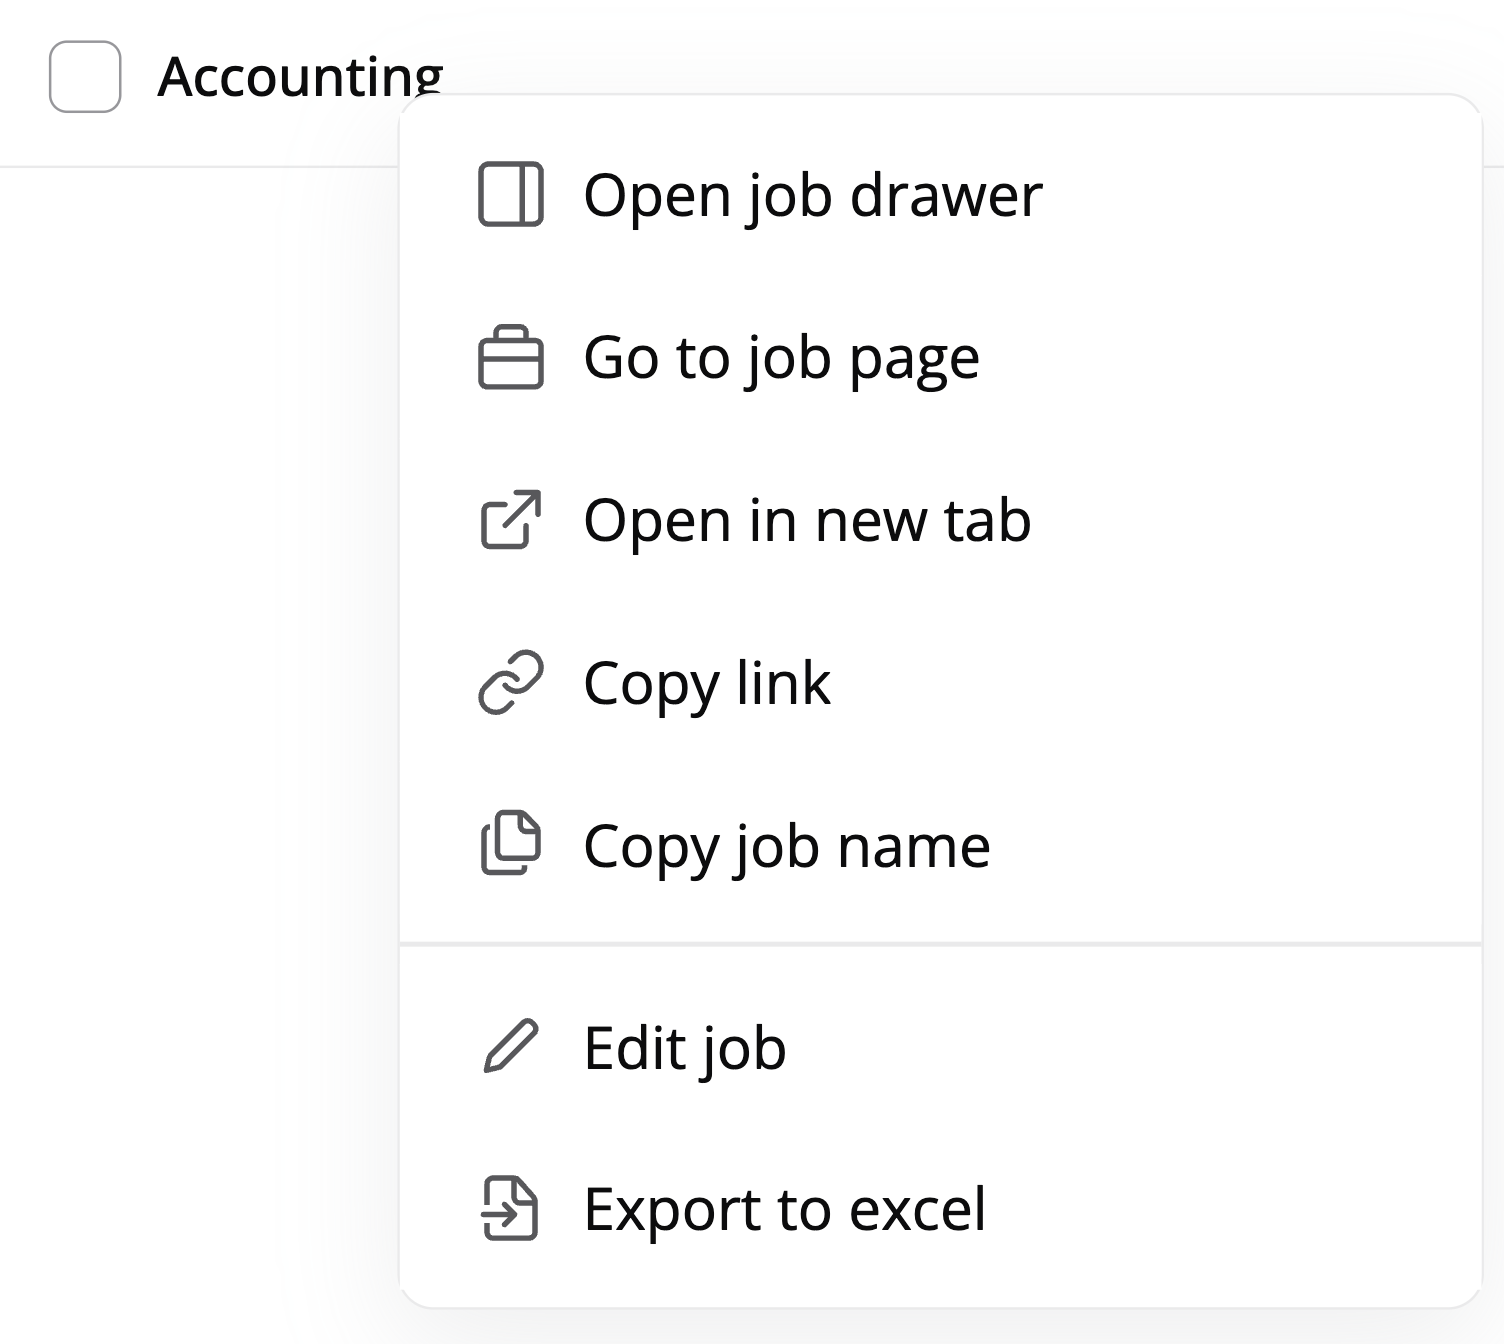Click the duplicate pages copy icon
This screenshot has width=1504, height=1344.
click(511, 845)
